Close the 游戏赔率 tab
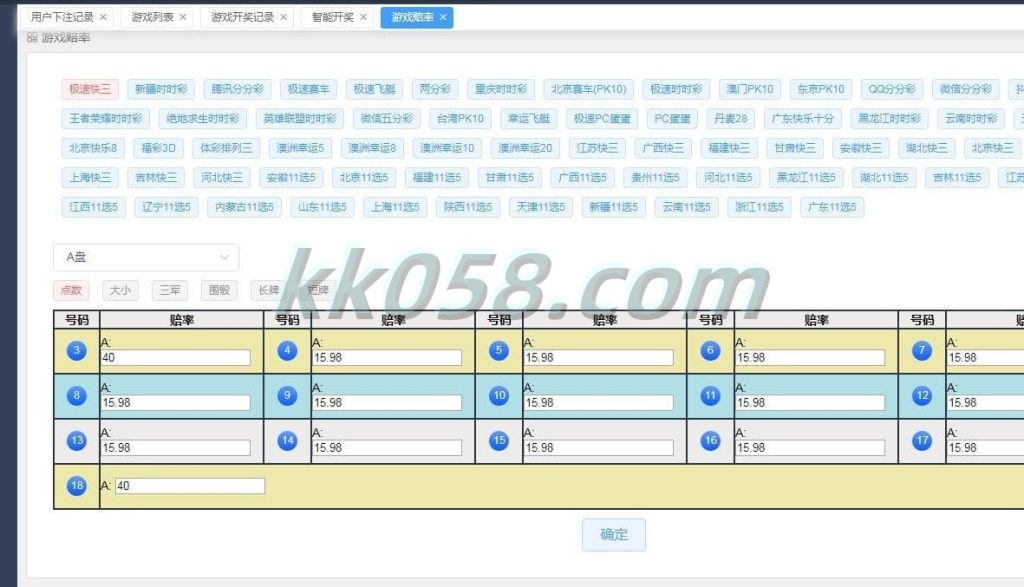Screen dimensions: 1024x587 [x=443, y=17]
